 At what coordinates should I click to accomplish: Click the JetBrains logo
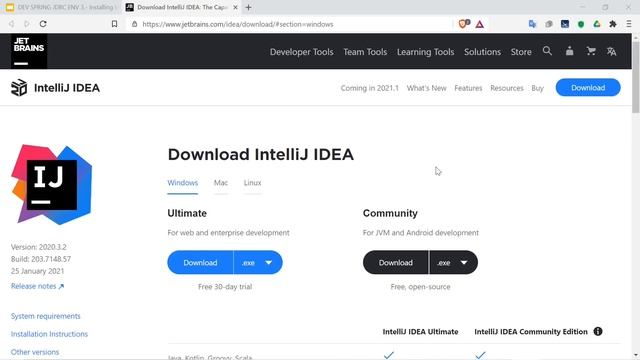point(29,51)
